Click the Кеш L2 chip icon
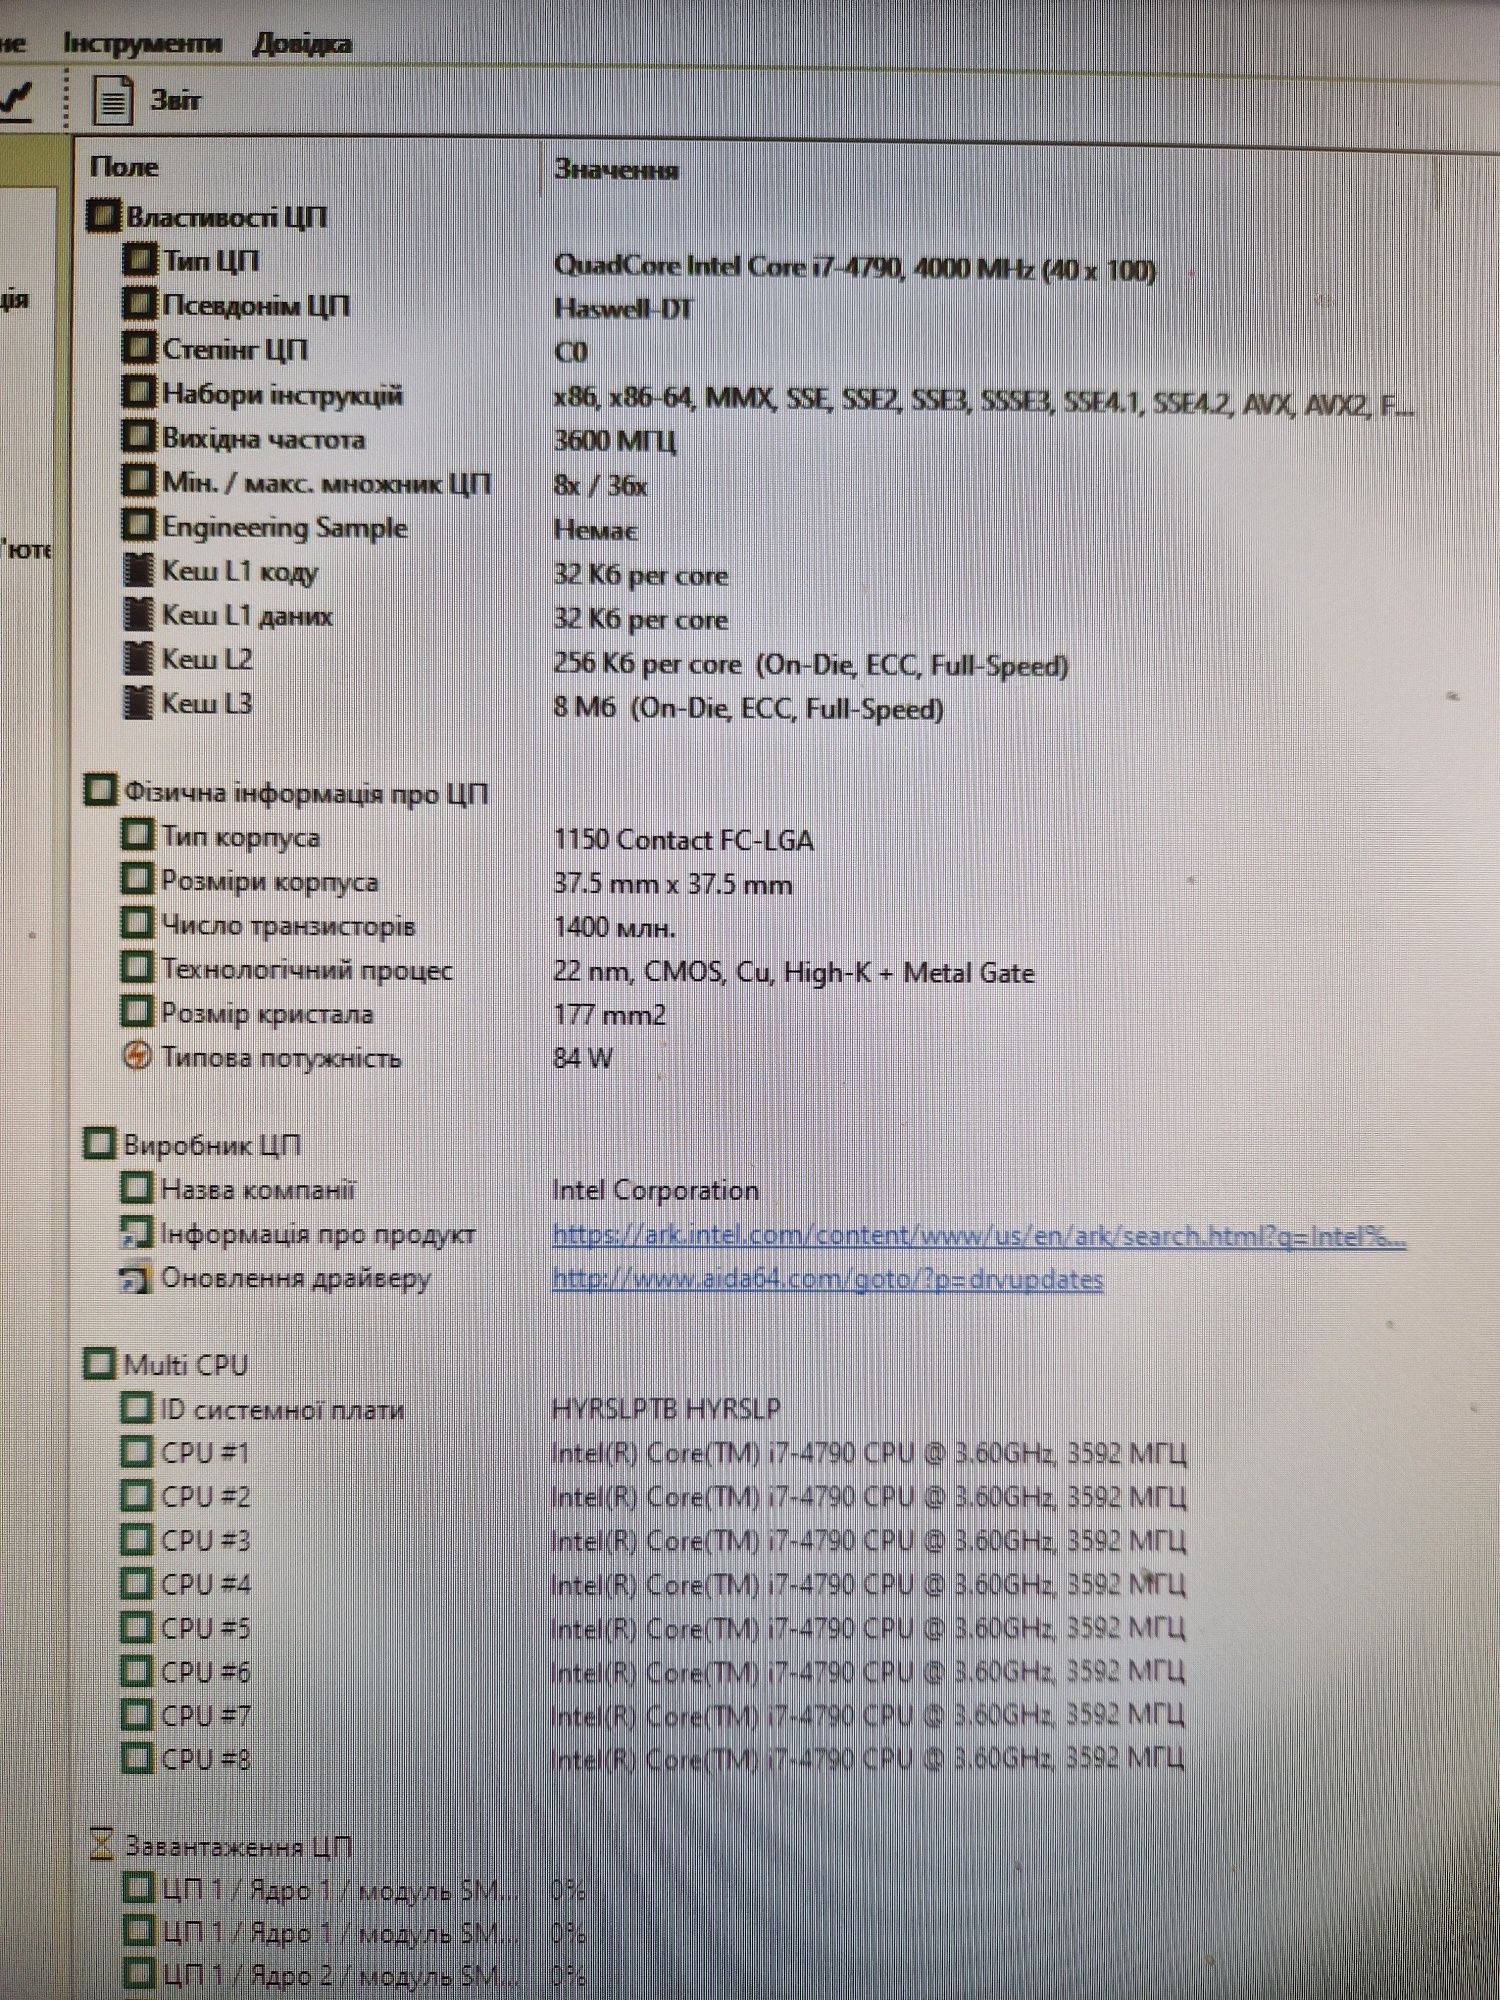The image size is (1500, 2000). tap(138, 659)
